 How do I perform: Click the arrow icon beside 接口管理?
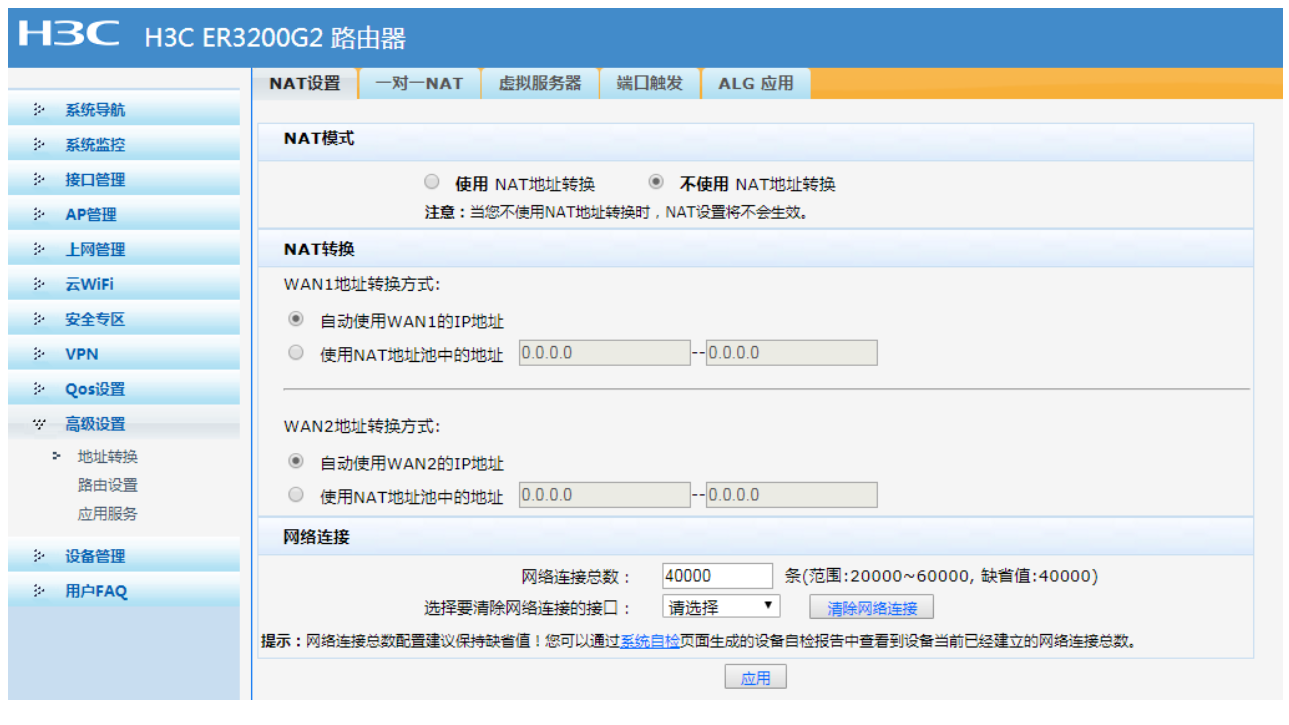pyautogui.click(x=39, y=180)
